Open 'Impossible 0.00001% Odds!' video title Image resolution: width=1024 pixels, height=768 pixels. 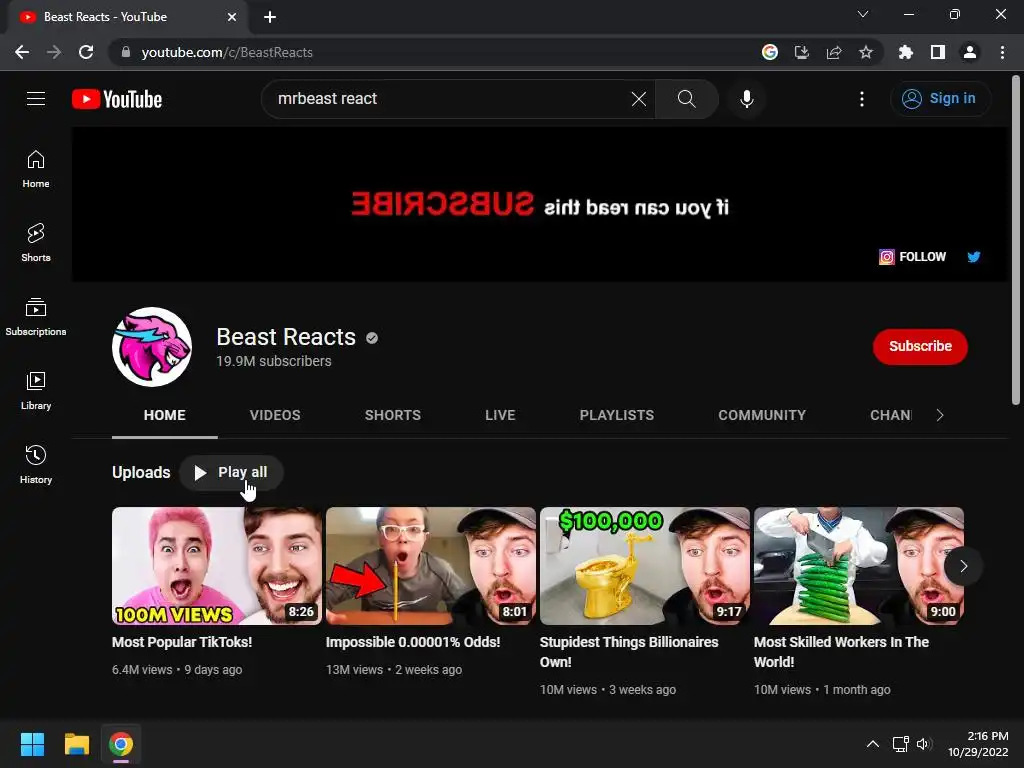tap(413, 642)
